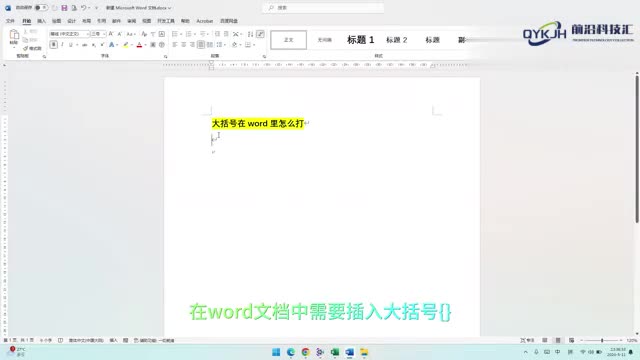Viewport: 640px width, 360px height.
Task: Toggle Bold formatting
Action: click(53, 44)
